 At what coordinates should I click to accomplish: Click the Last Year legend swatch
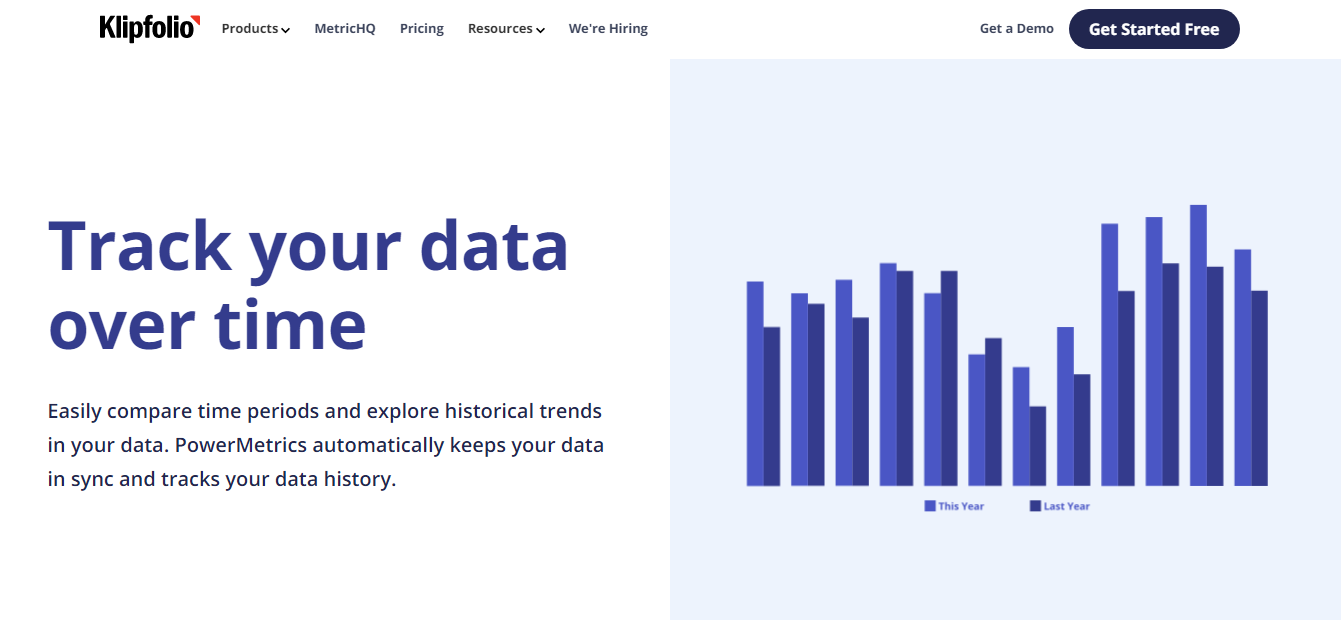click(x=1035, y=506)
